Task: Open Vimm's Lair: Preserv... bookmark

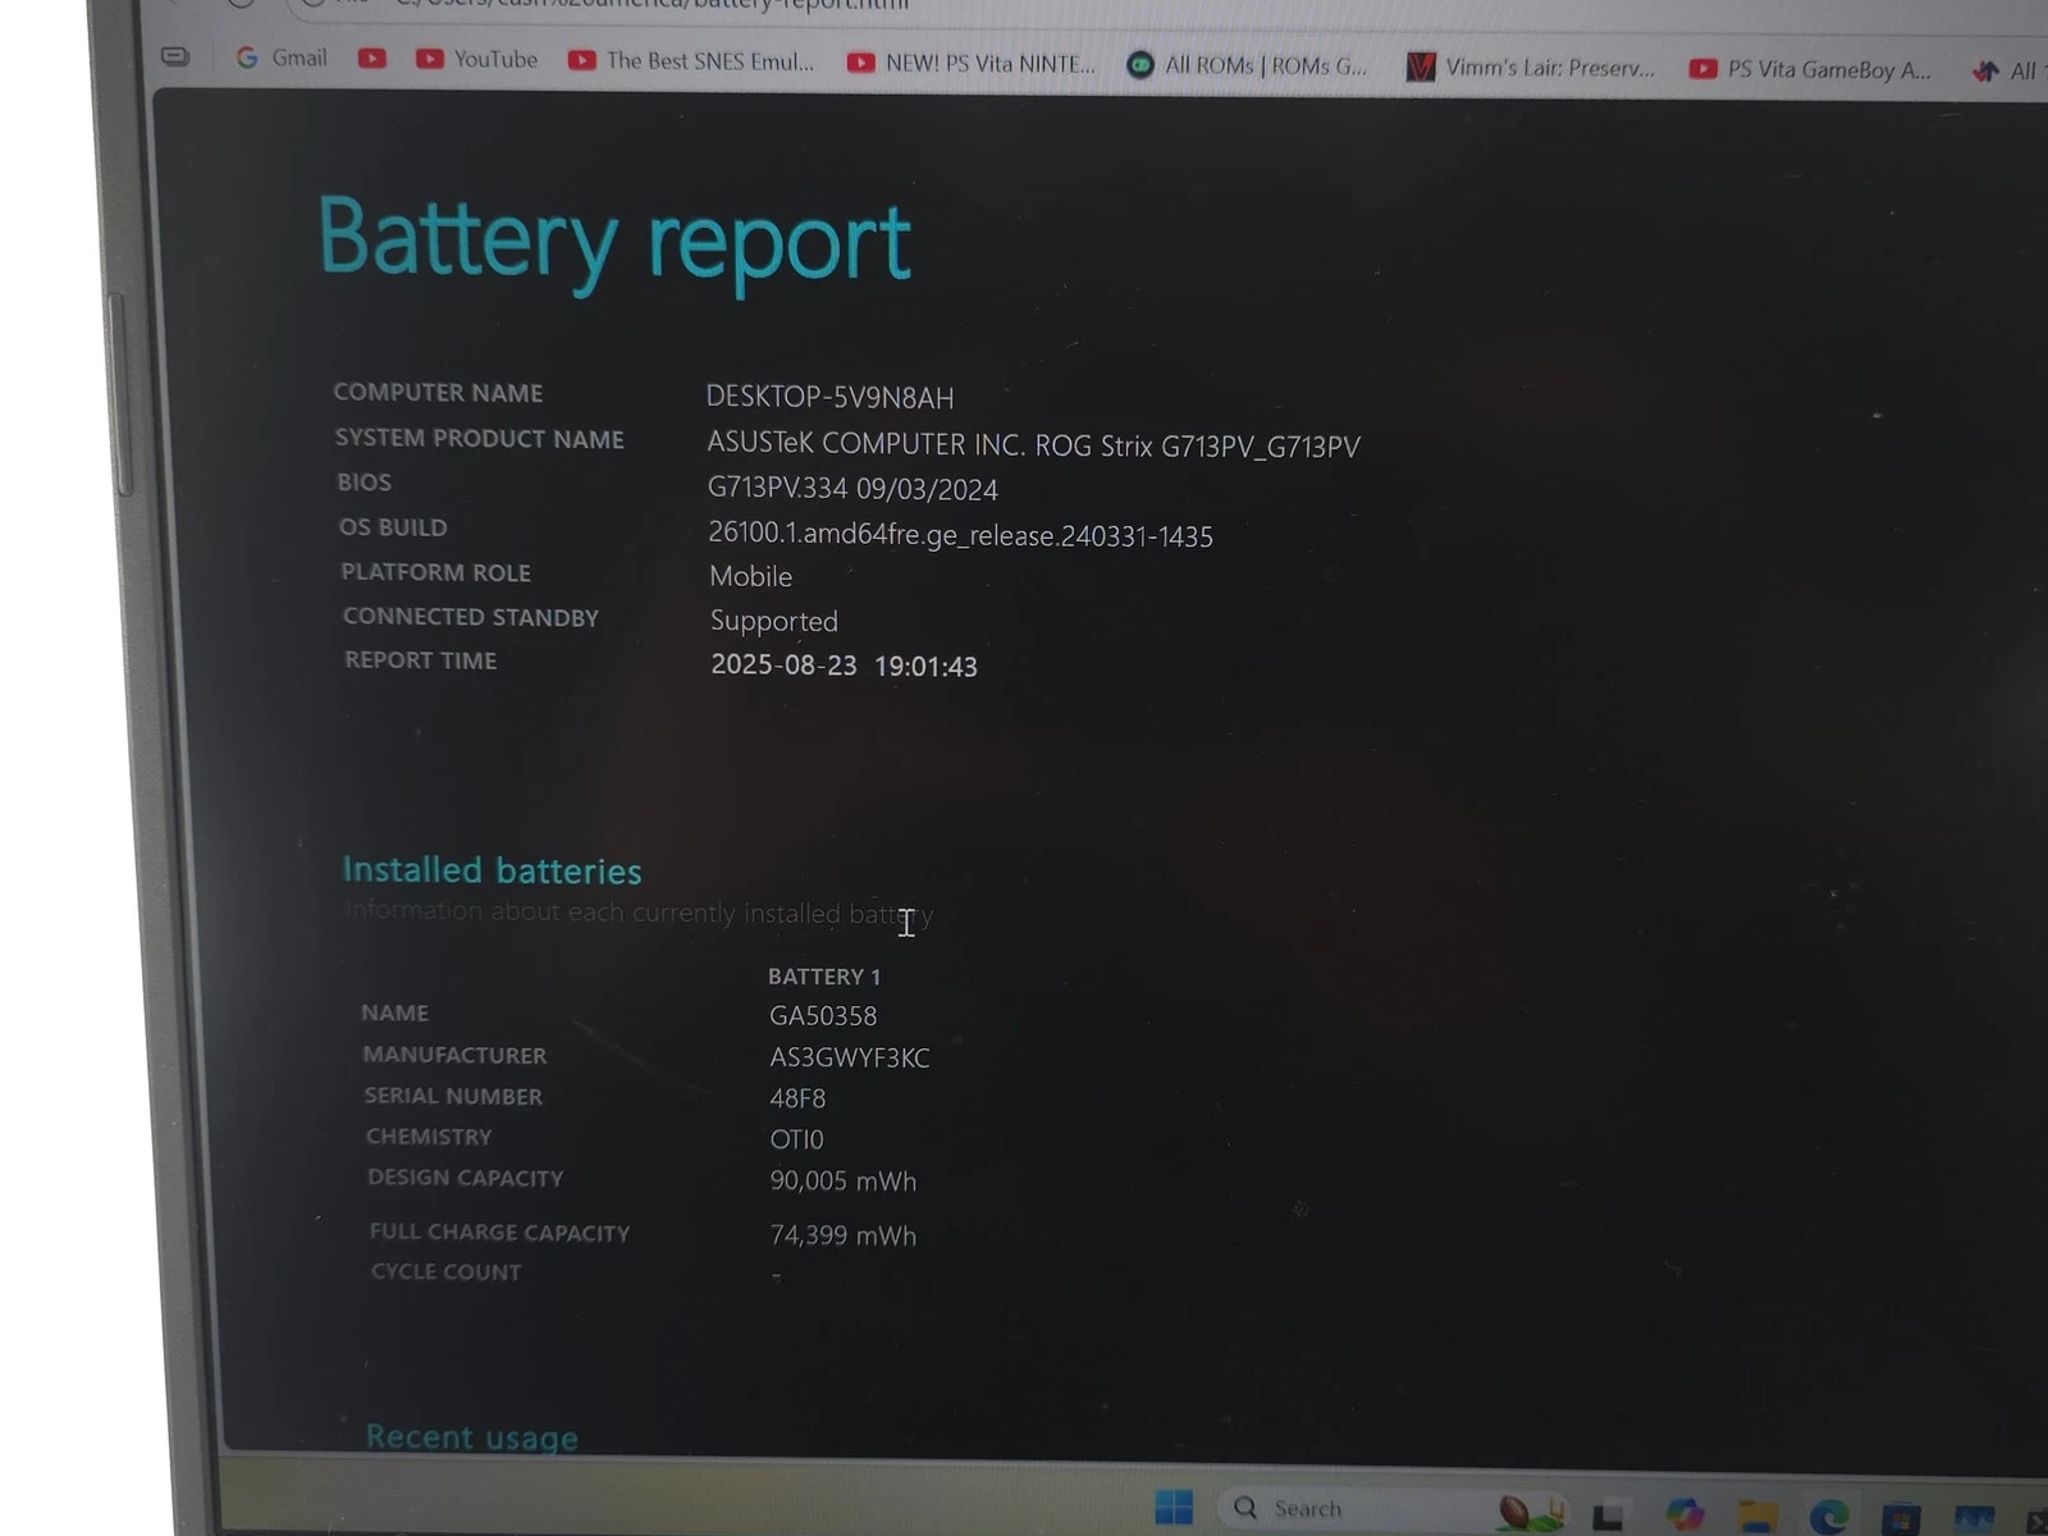Action: [1530, 68]
